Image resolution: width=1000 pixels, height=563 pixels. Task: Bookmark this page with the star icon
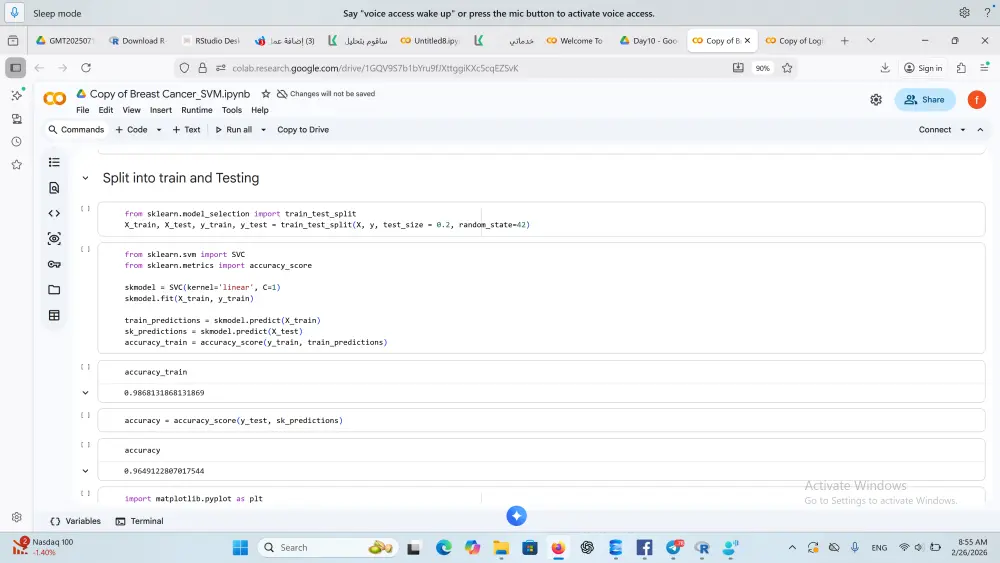pyautogui.click(x=787, y=68)
